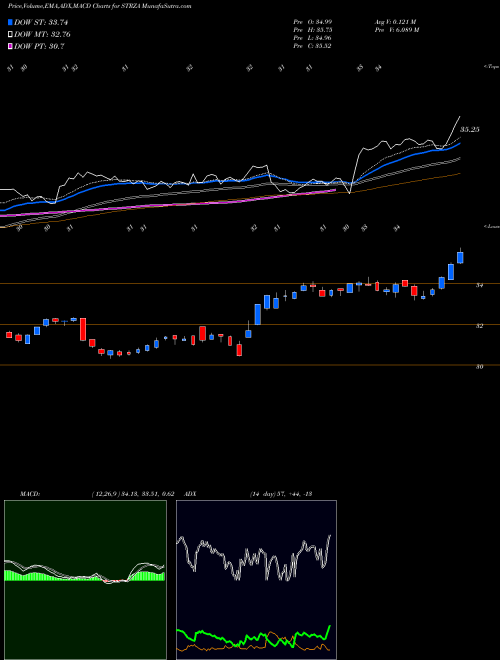This screenshot has width=500, height=660.
Task: Click the 'Avg V: 6.121 M' volume text
Action: tap(395, 22)
